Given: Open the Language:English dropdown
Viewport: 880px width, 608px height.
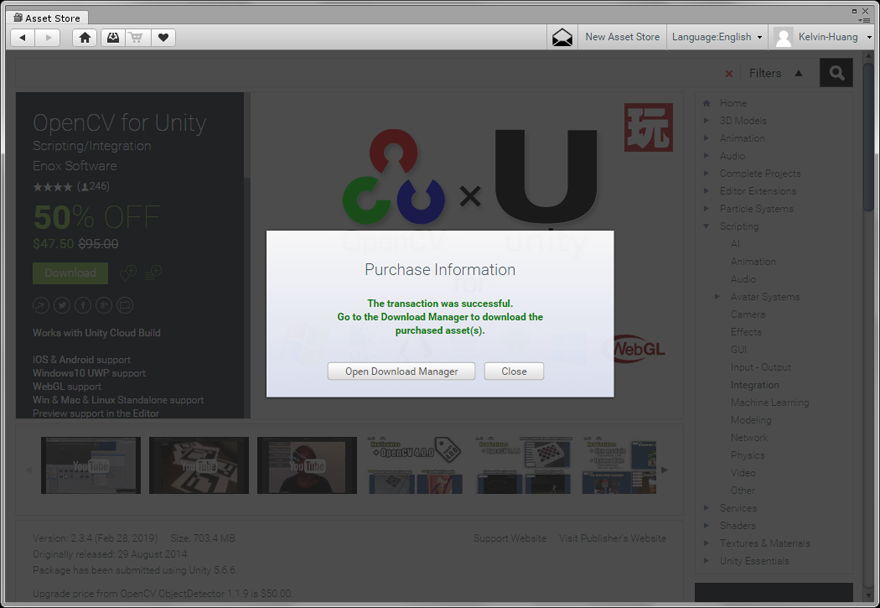Looking at the screenshot, I should click(717, 37).
